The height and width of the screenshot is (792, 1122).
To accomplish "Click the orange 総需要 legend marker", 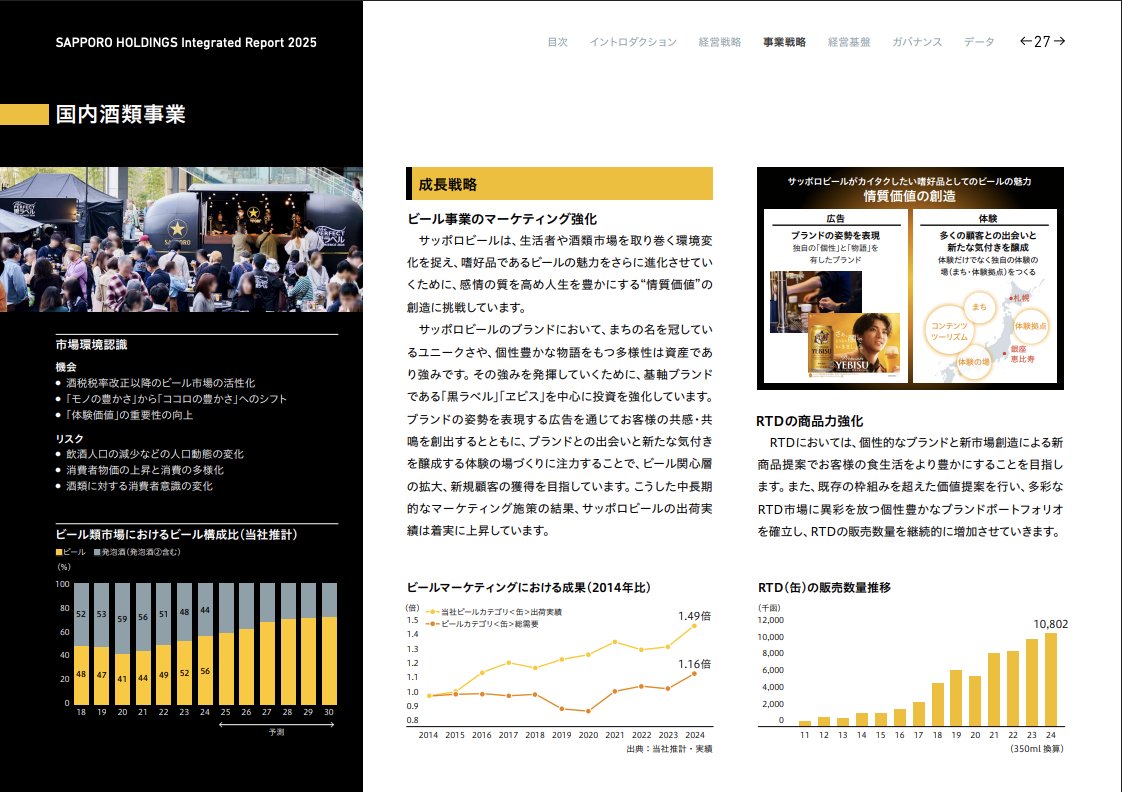I will click(432, 623).
